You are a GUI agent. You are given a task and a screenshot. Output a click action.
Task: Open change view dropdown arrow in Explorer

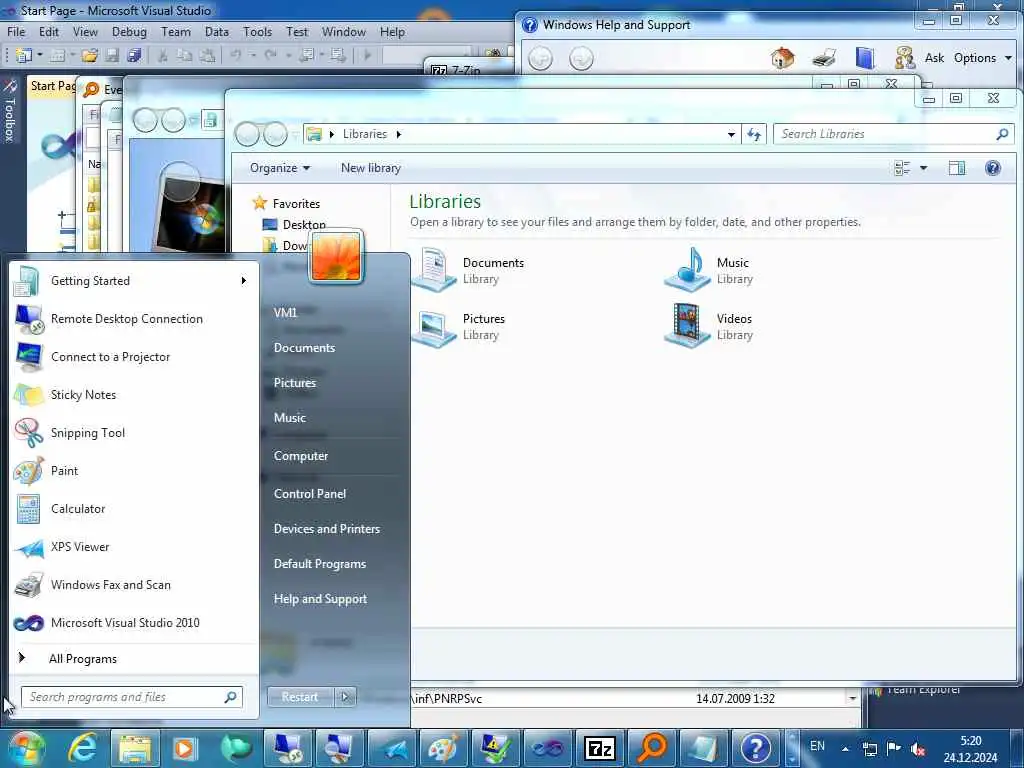pos(923,168)
